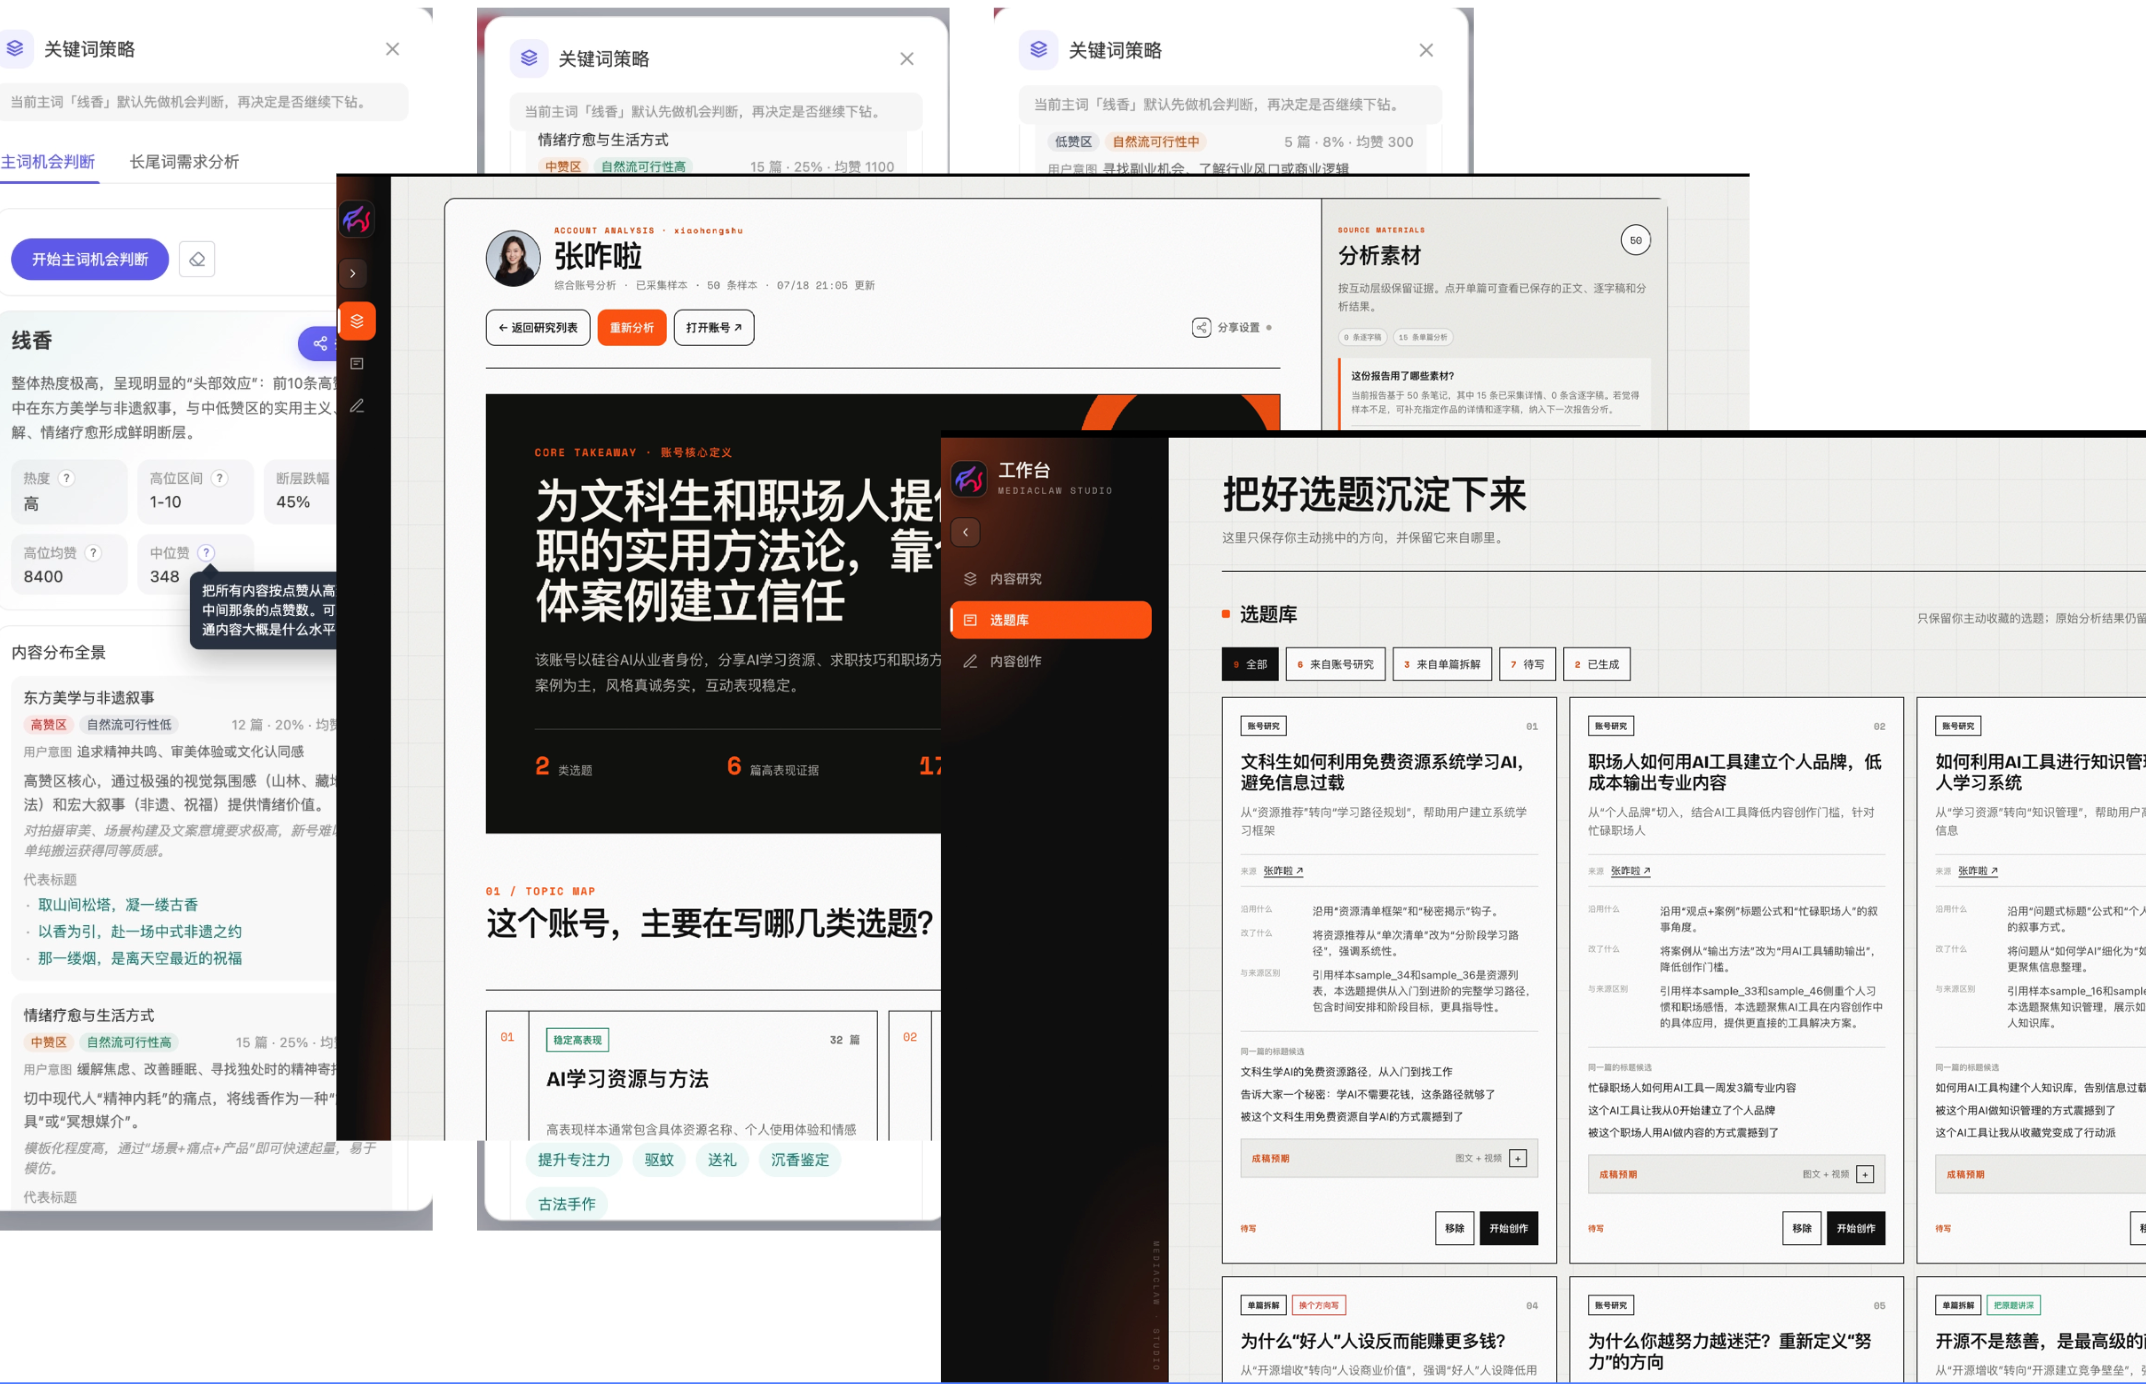Click title 取山间松塔，凝一缕古香
The height and width of the screenshot is (1384, 2146).
[118, 905]
